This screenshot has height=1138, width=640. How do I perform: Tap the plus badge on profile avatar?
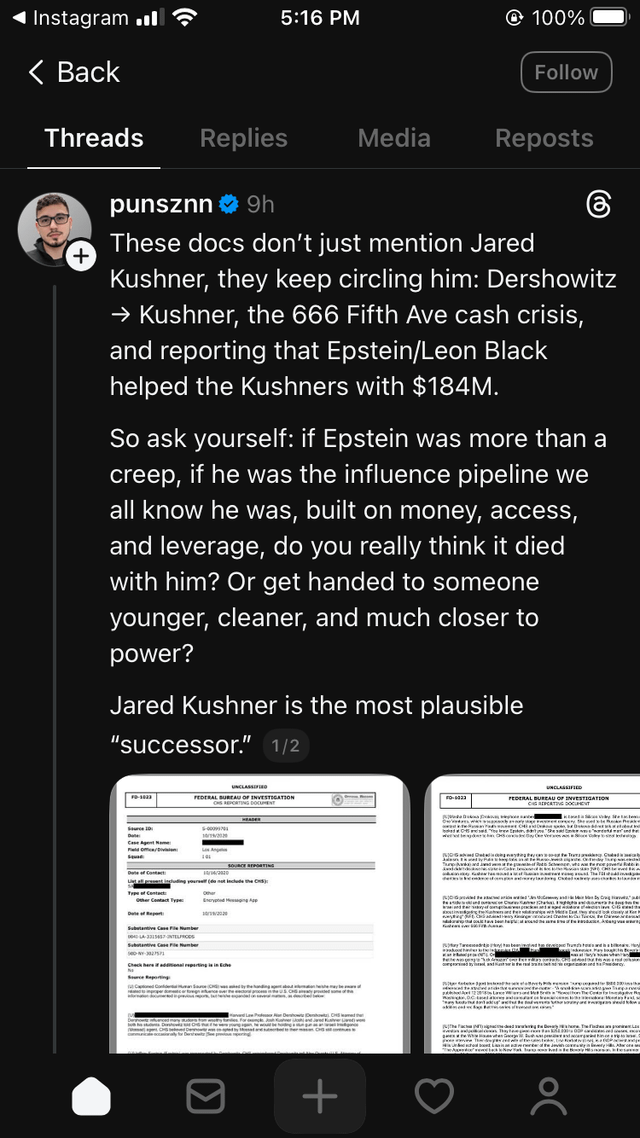click(80, 257)
